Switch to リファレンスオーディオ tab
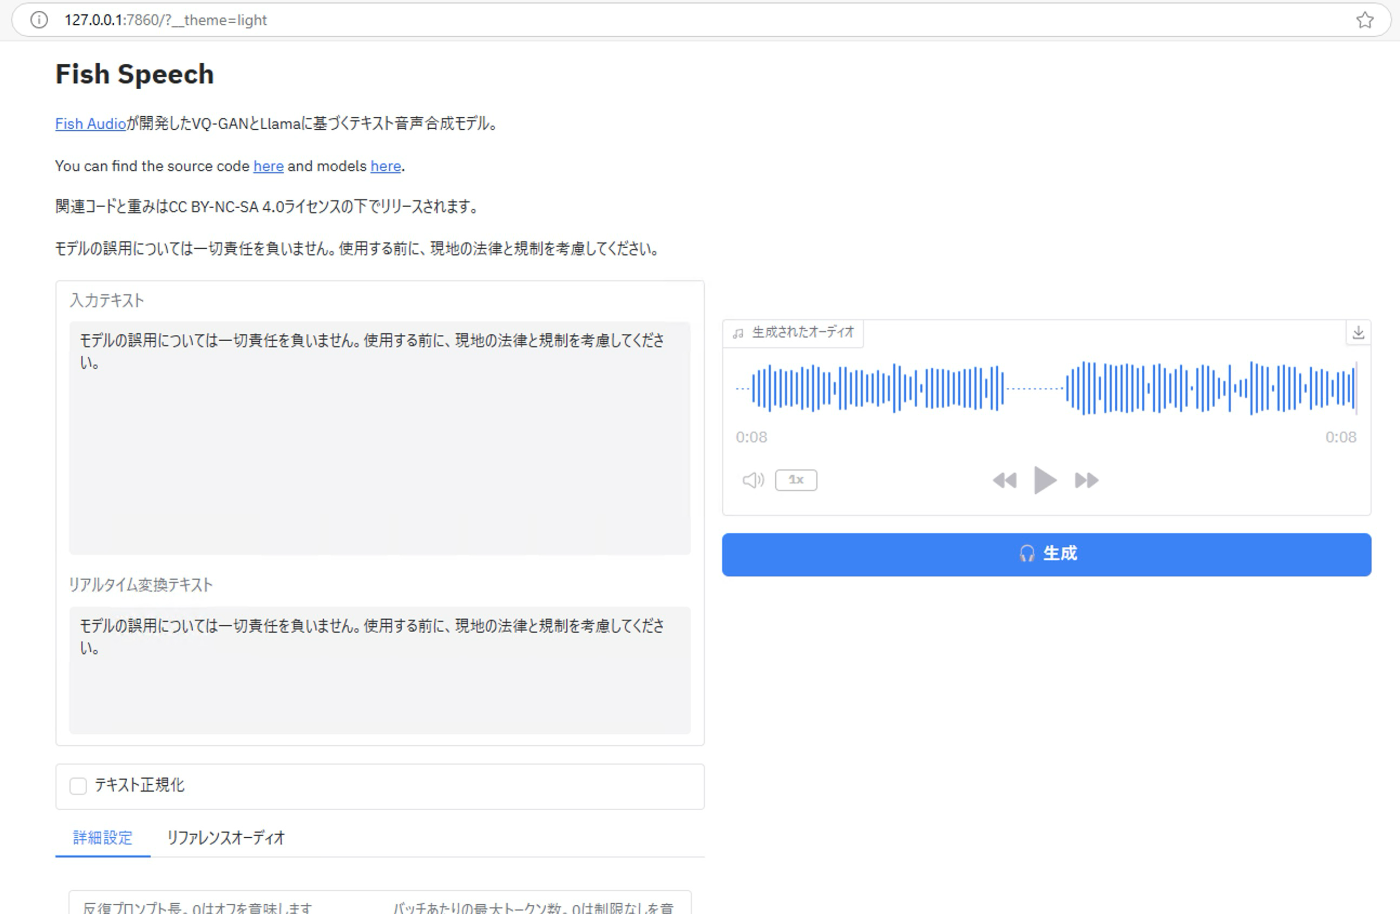The image size is (1400, 914). pos(226,838)
